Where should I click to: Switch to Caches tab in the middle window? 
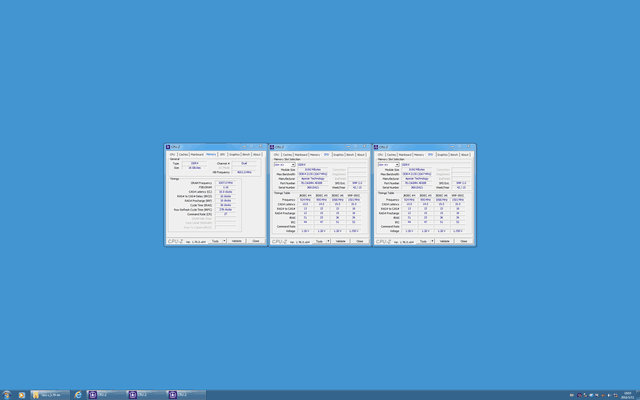pos(287,155)
